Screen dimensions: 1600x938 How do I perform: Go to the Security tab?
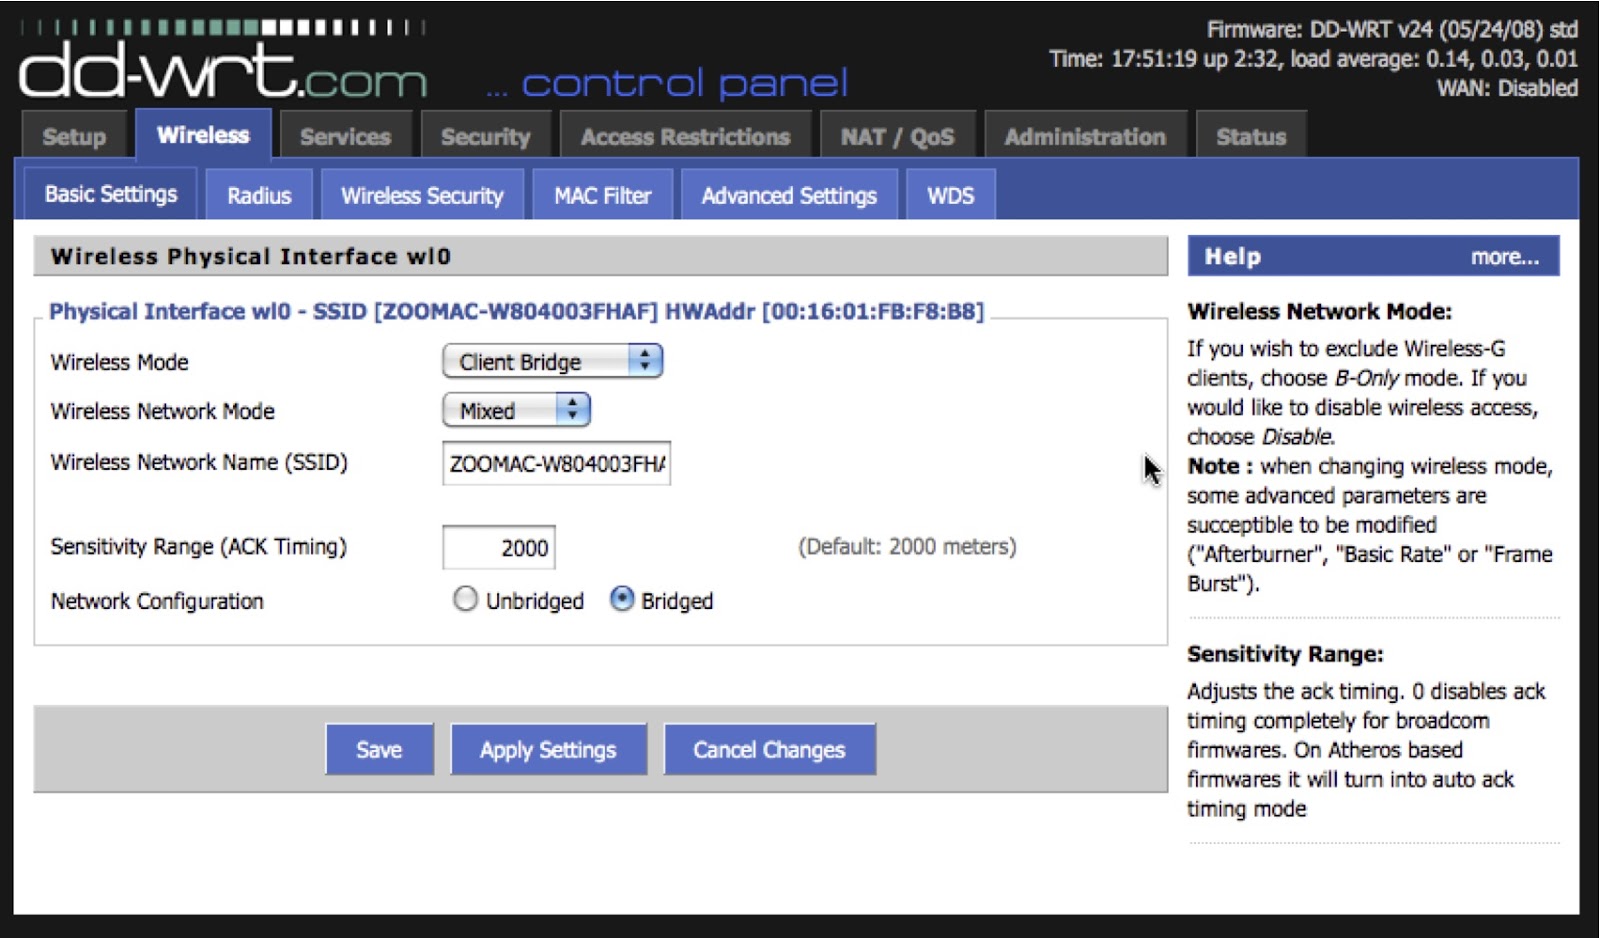coord(485,137)
